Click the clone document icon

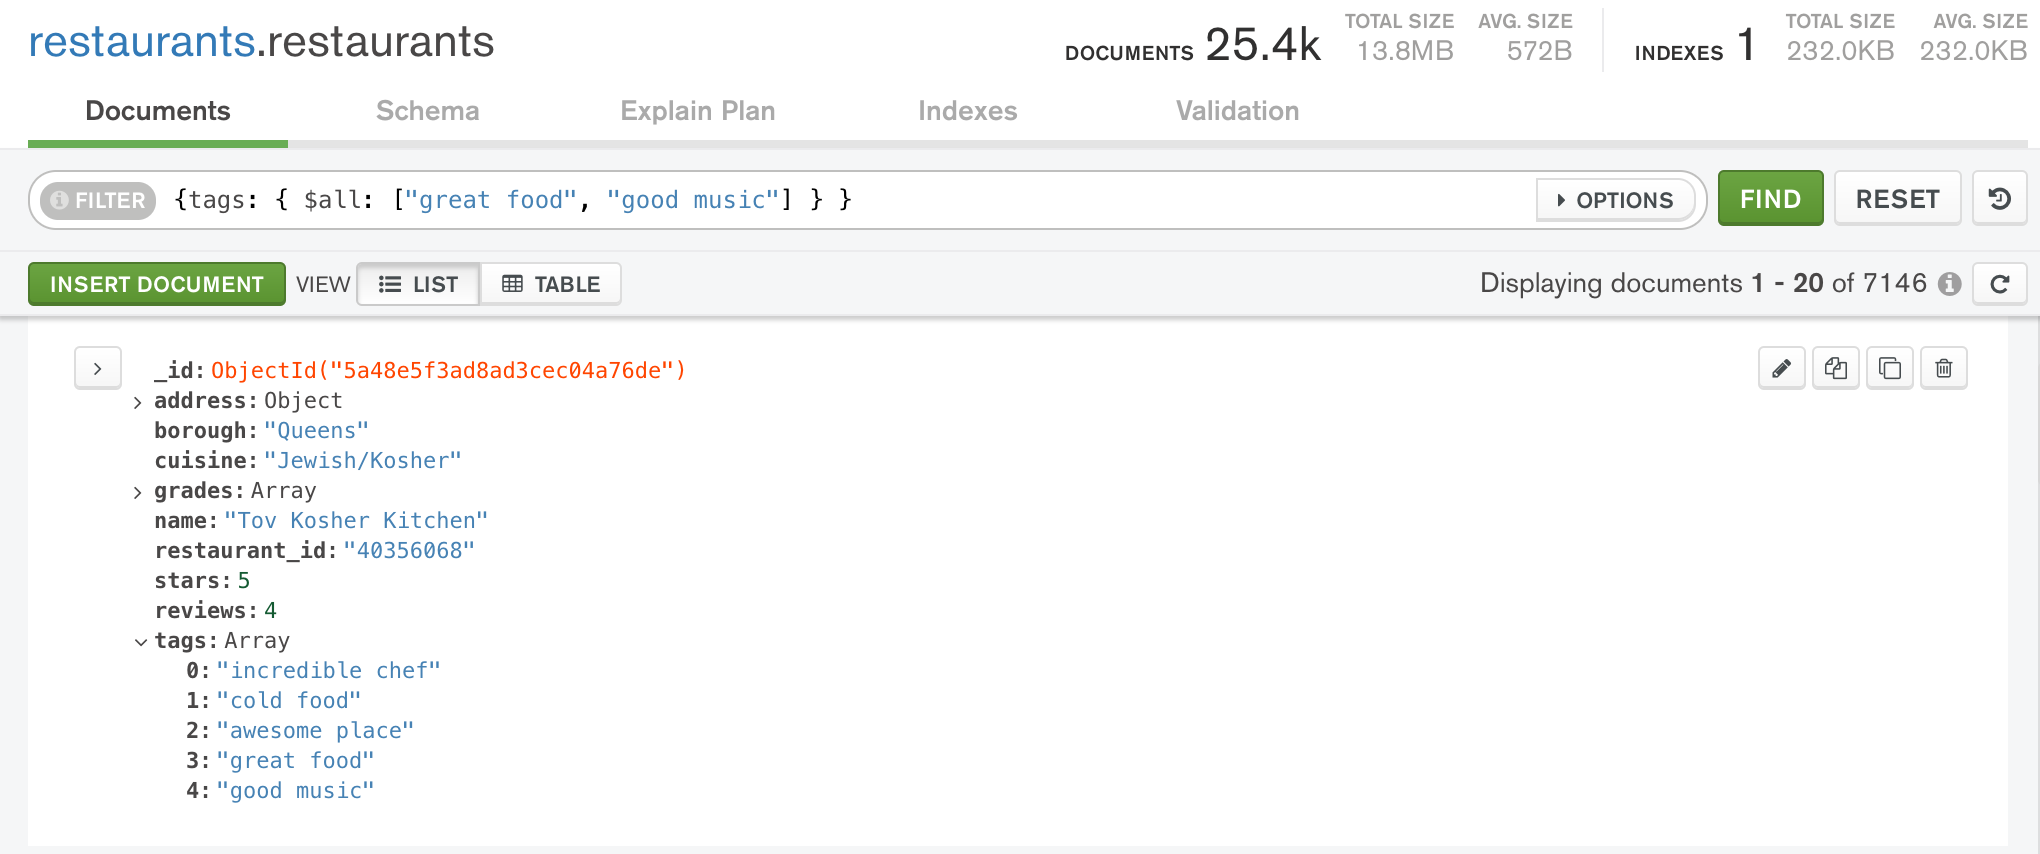1889,368
